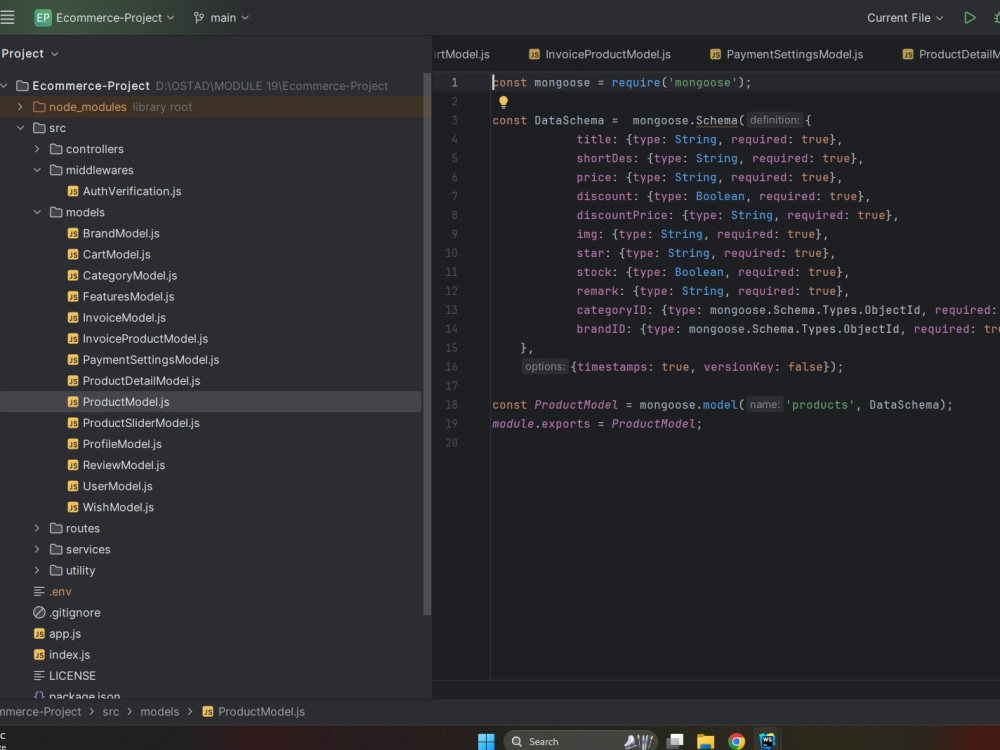Collapse the models folder
1000x750 pixels.
tap(37, 212)
